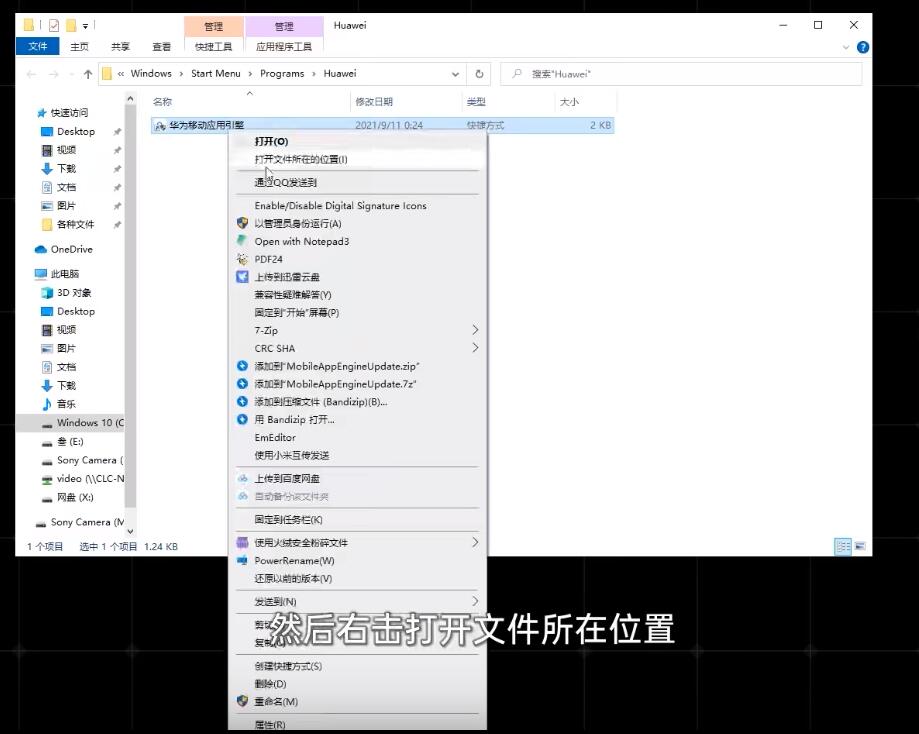
Task: Click the navigation pane scrollbar
Action: 130,300
